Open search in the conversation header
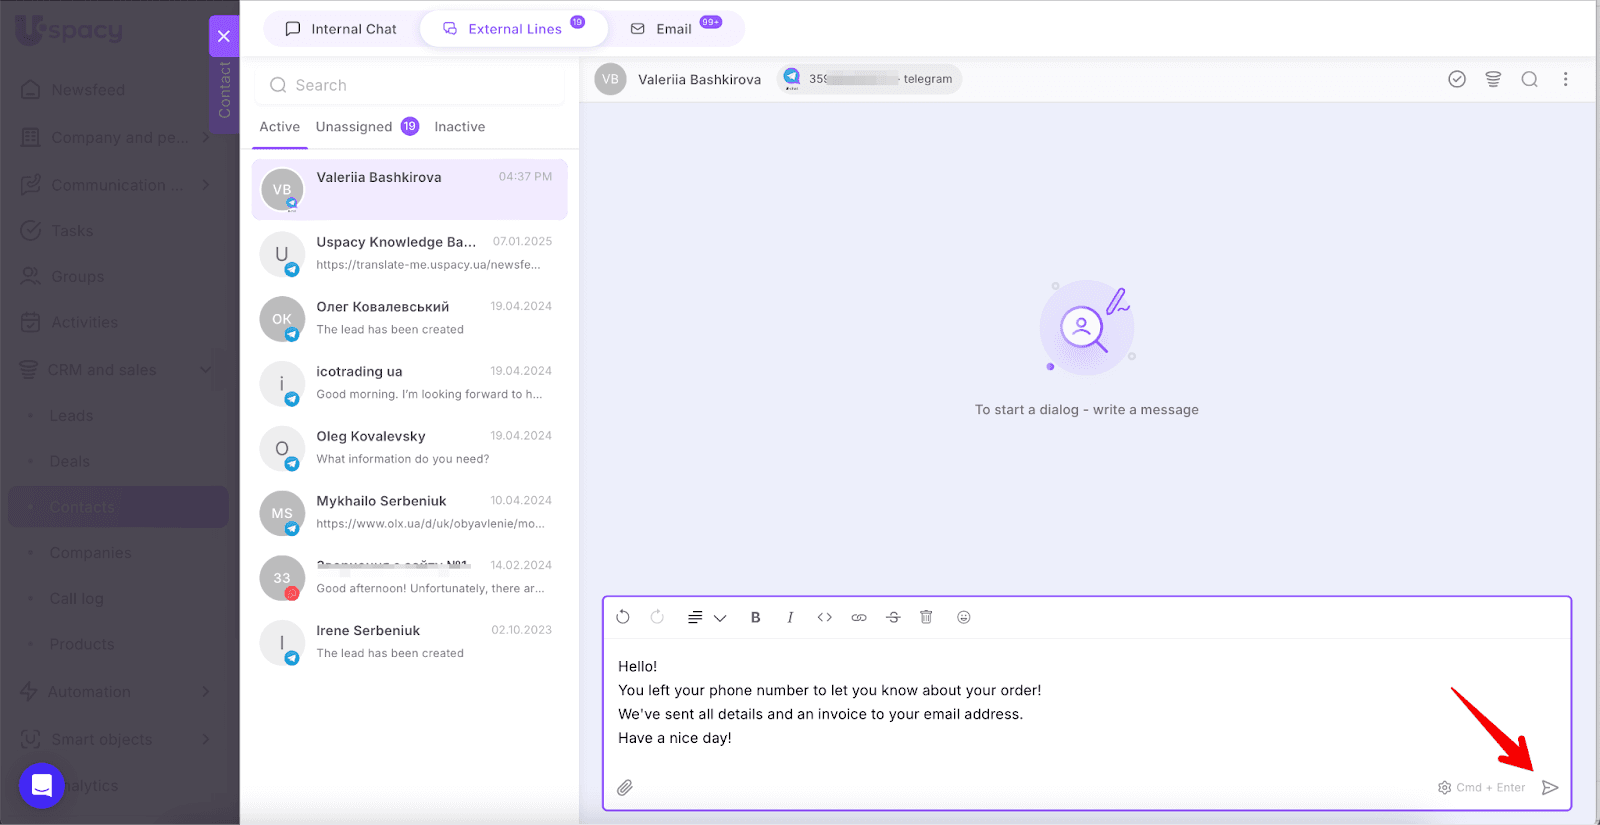 point(1529,79)
